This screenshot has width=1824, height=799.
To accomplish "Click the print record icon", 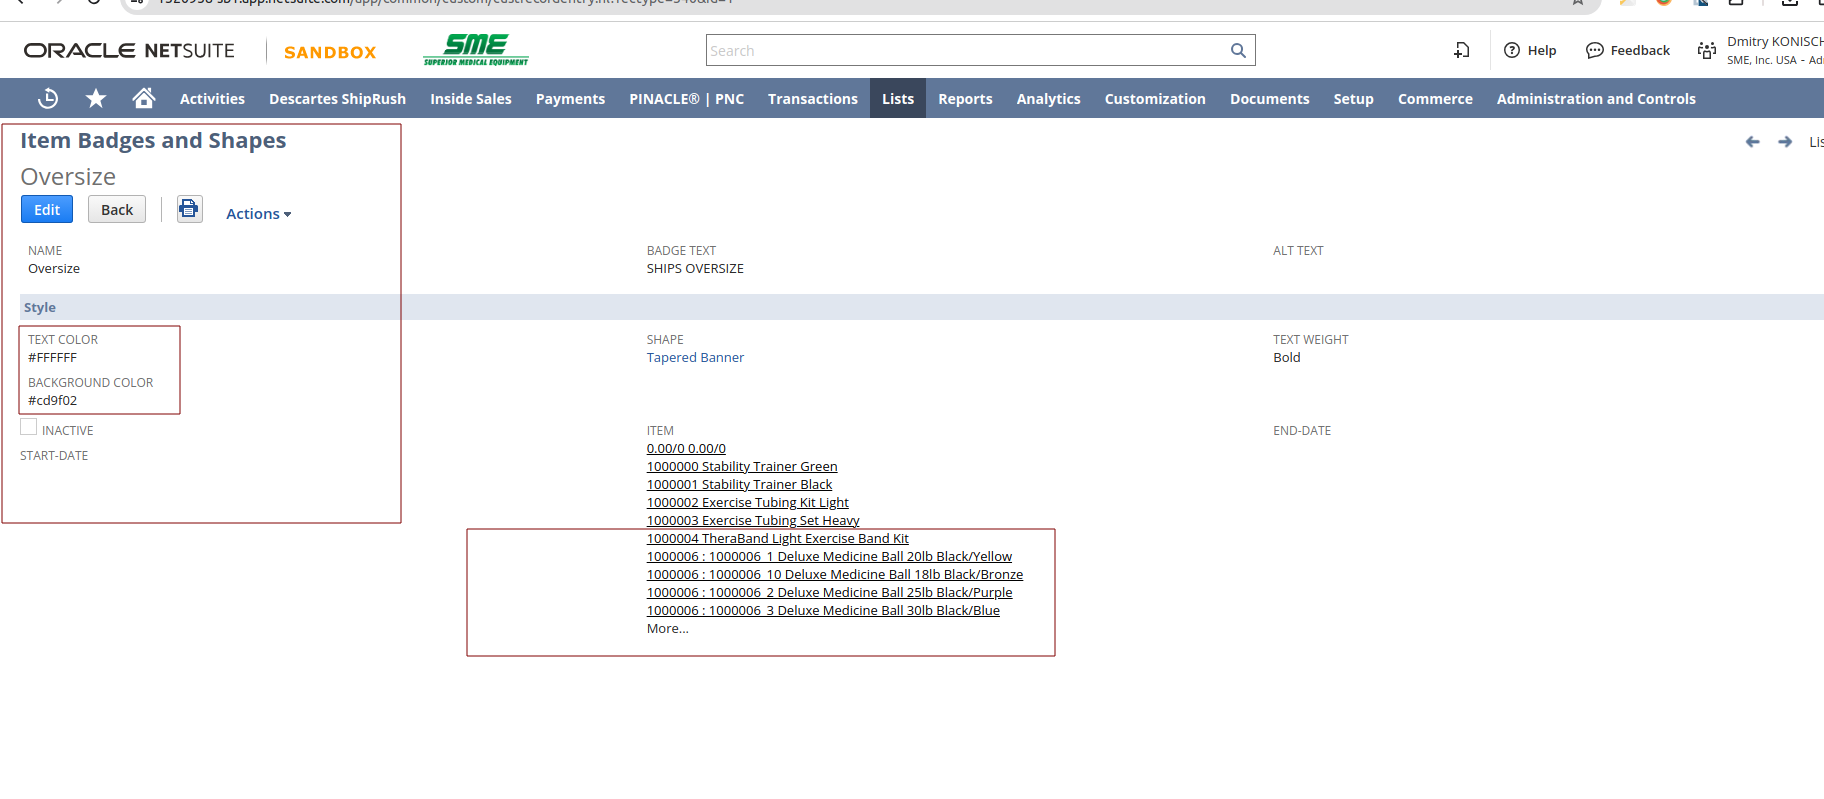I will [x=189, y=209].
